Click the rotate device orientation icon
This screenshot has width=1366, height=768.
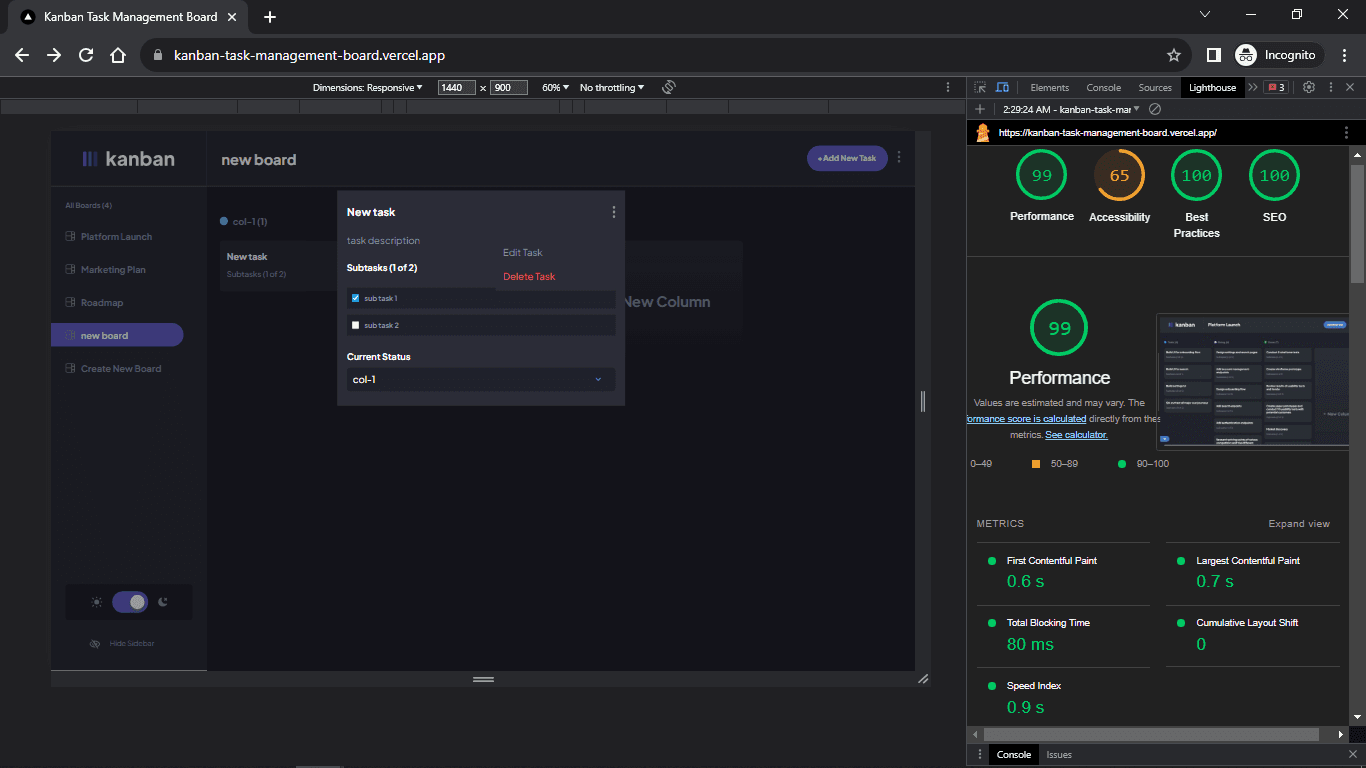[x=669, y=88]
